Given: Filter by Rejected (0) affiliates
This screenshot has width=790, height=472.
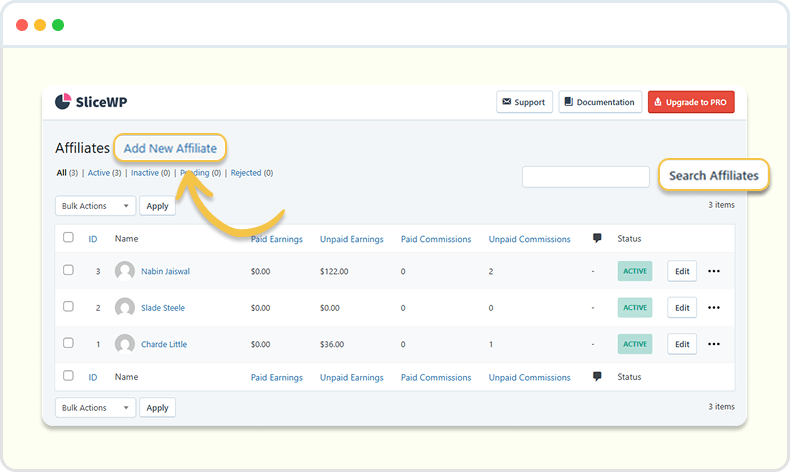Looking at the screenshot, I should point(252,173).
